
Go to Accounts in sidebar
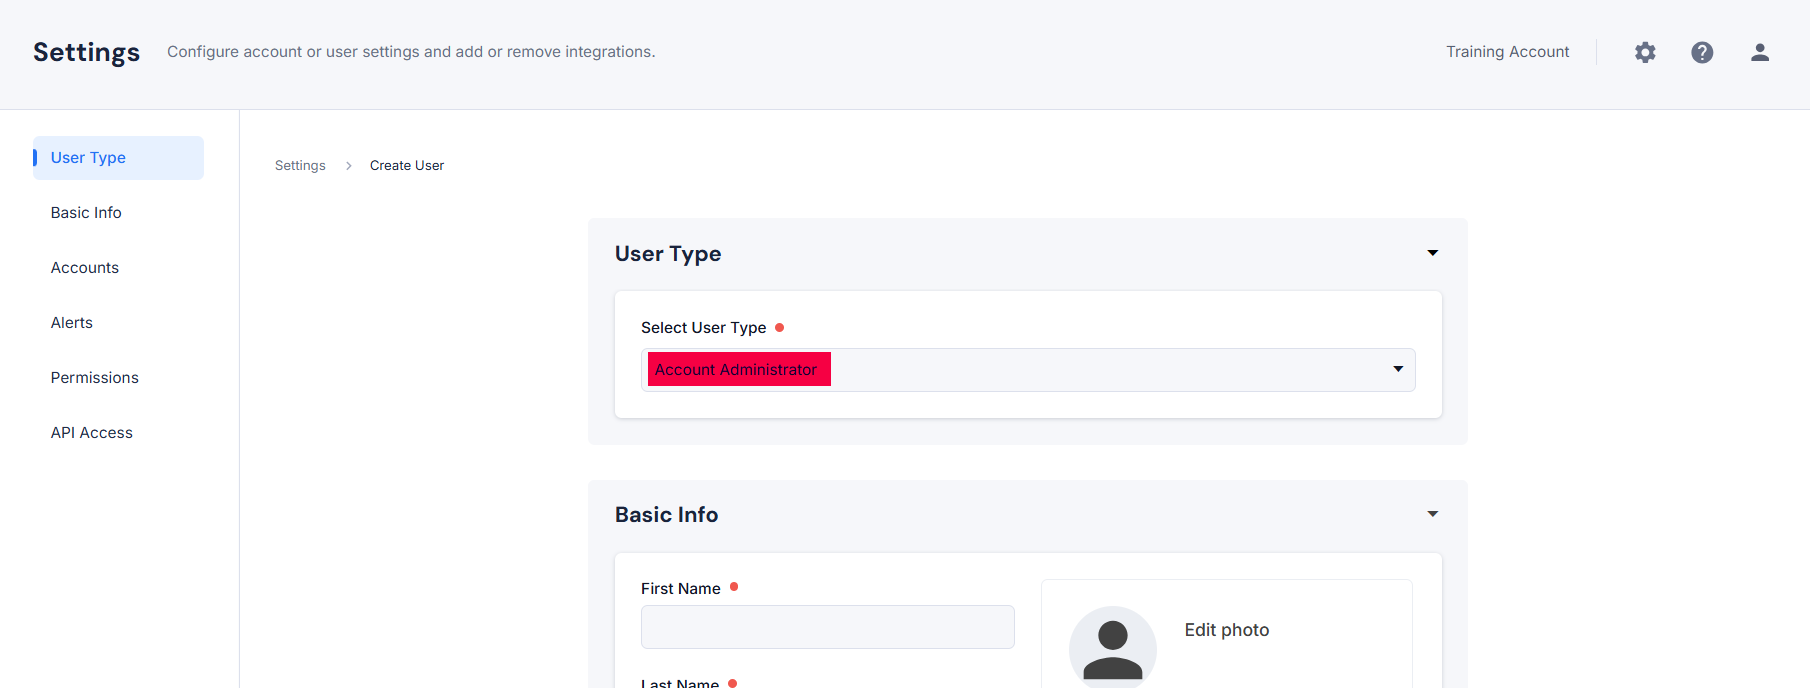(x=85, y=268)
